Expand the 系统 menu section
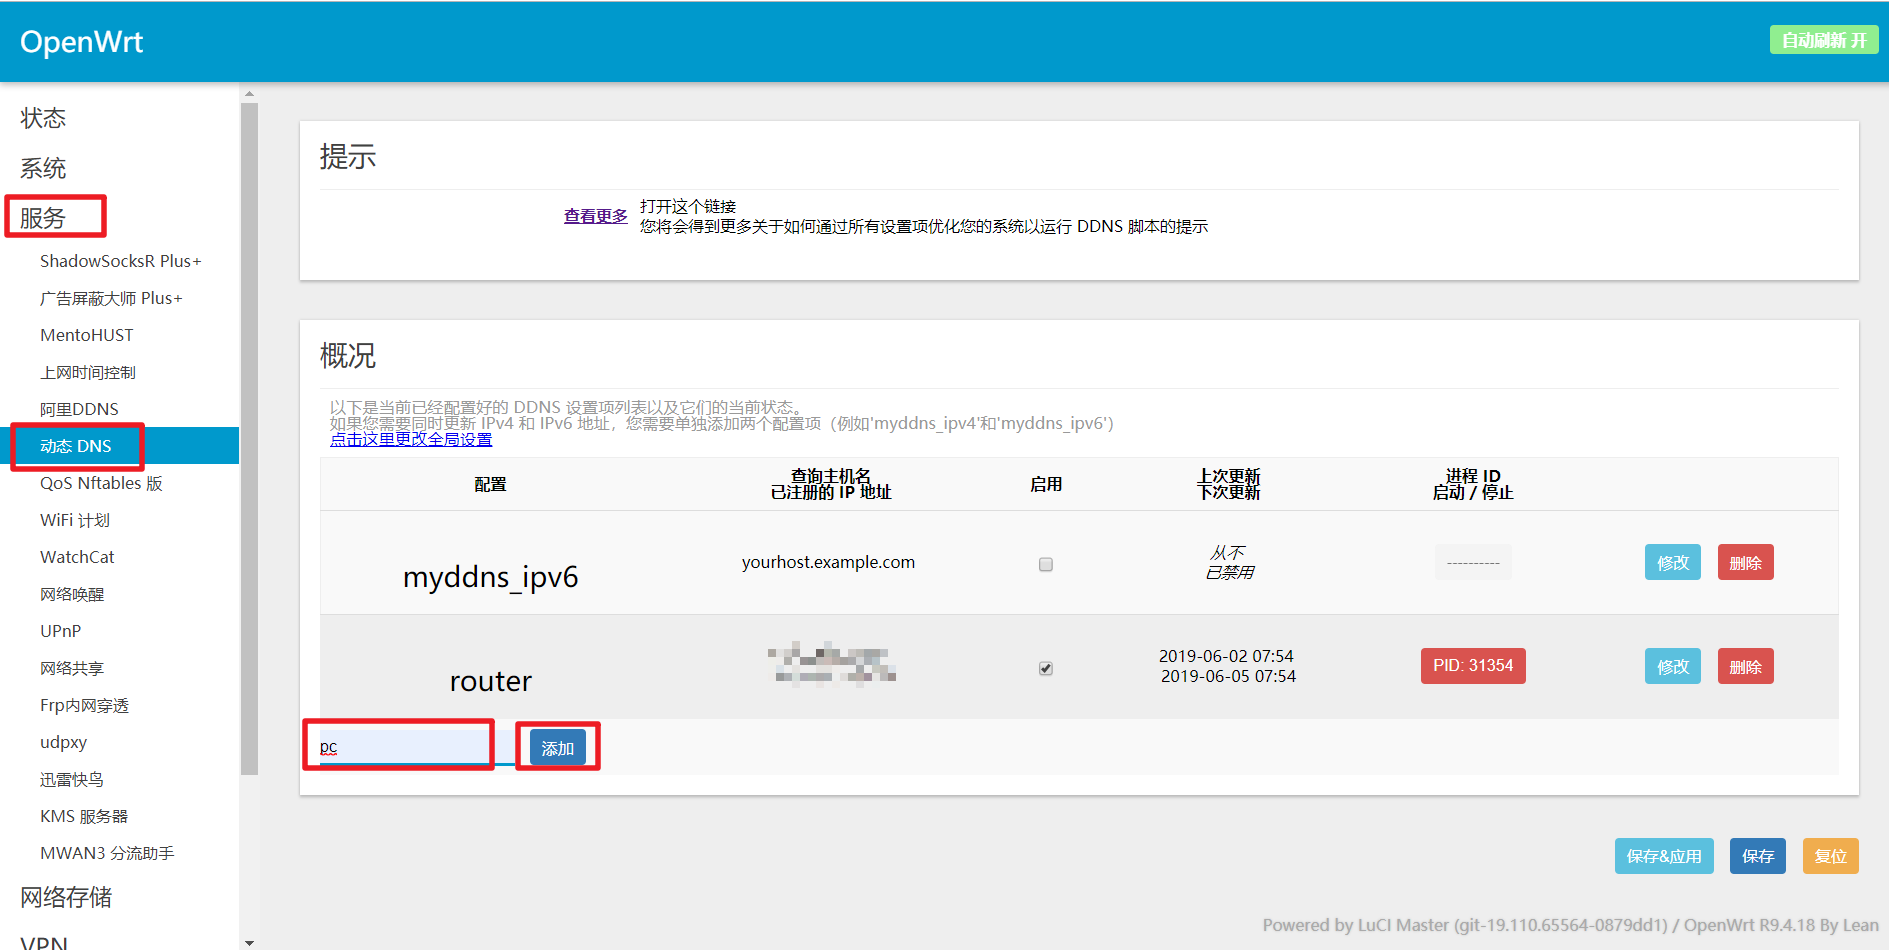 pyautogui.click(x=43, y=168)
